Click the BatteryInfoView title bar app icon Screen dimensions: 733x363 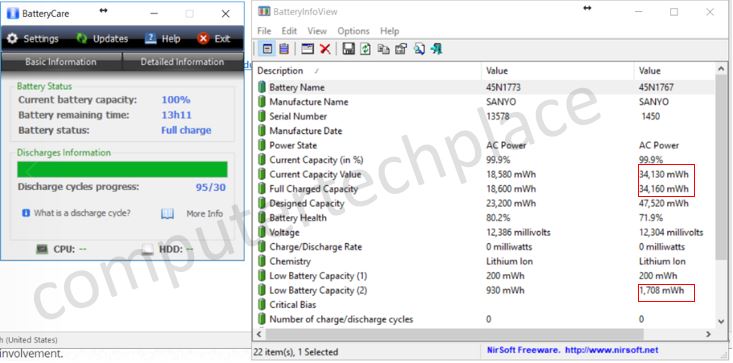click(264, 12)
